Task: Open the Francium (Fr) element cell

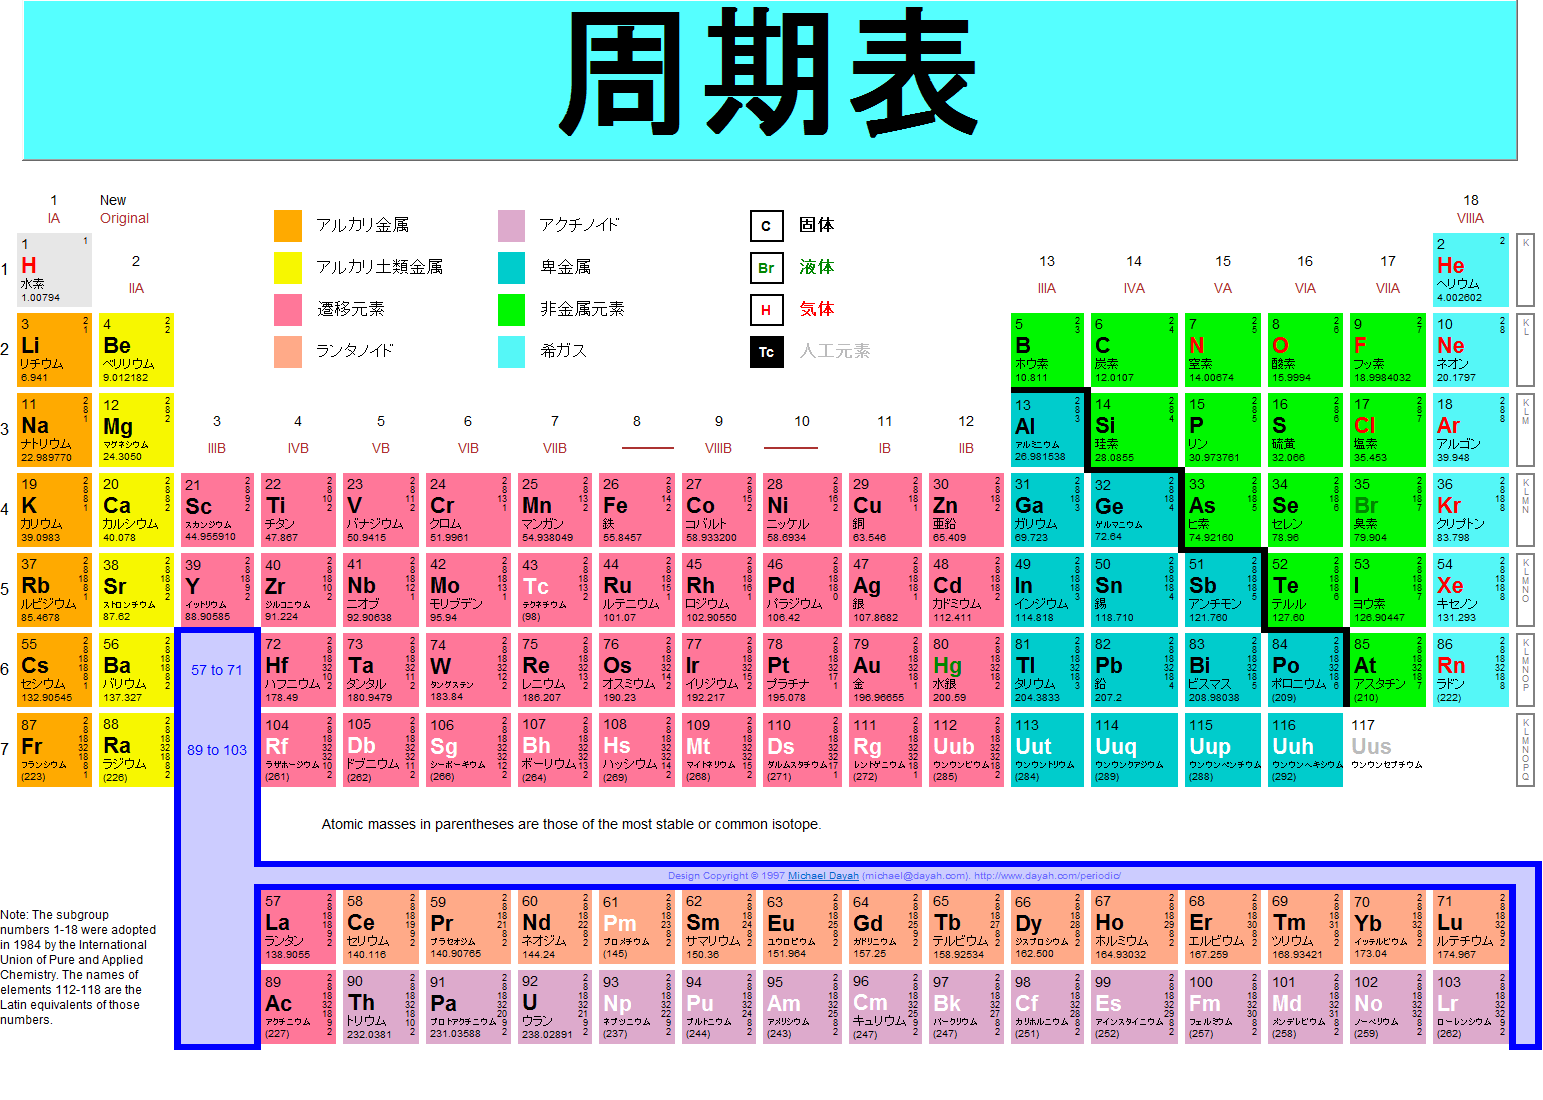Action: point(54,750)
